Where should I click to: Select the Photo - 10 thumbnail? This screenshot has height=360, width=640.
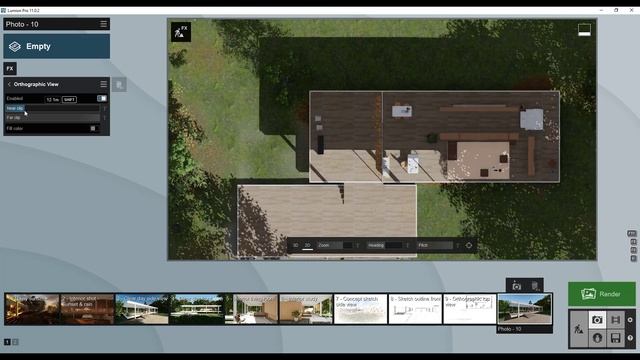point(524,309)
